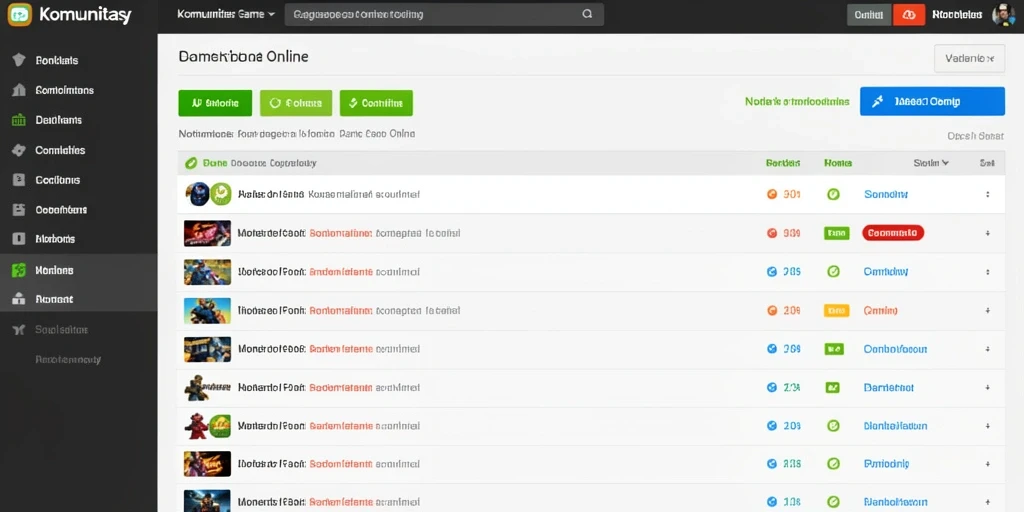The width and height of the screenshot is (1024, 512).
Task: Expand row arrow in Dlonbofatoon row
Action: tap(987, 426)
